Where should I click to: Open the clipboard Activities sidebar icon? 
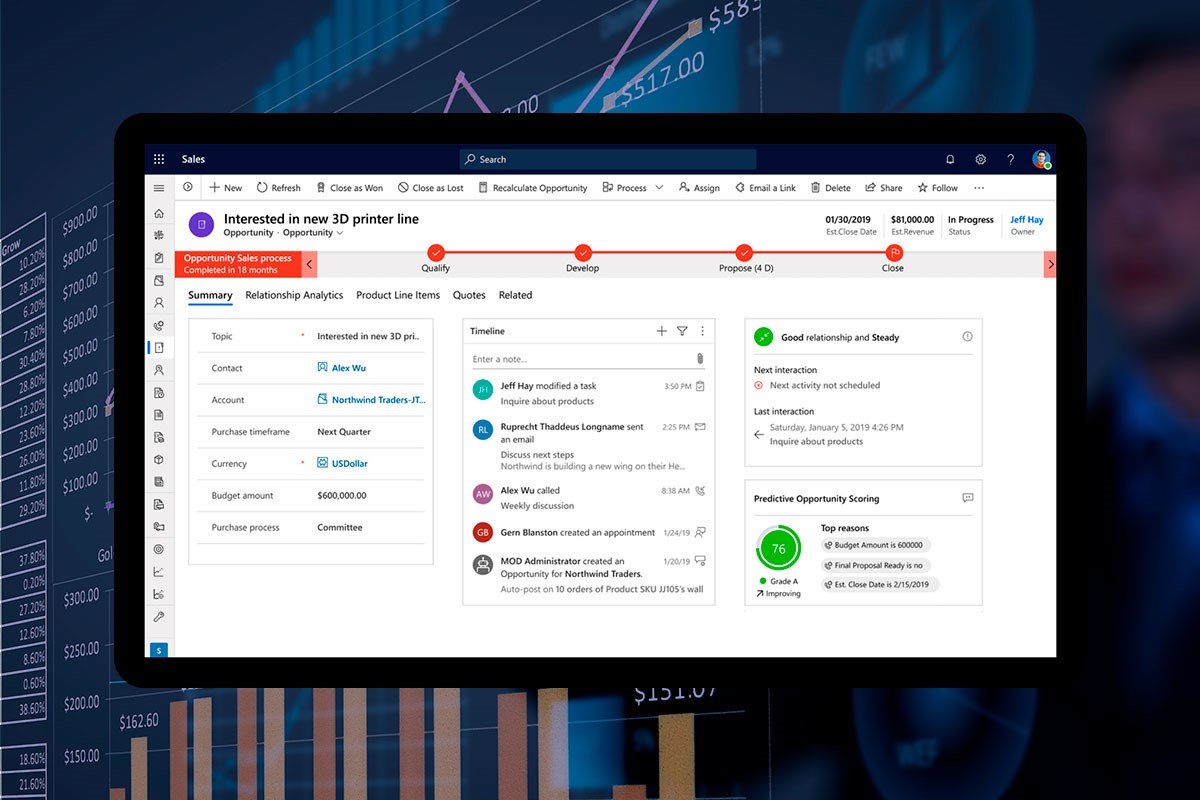coord(159,258)
